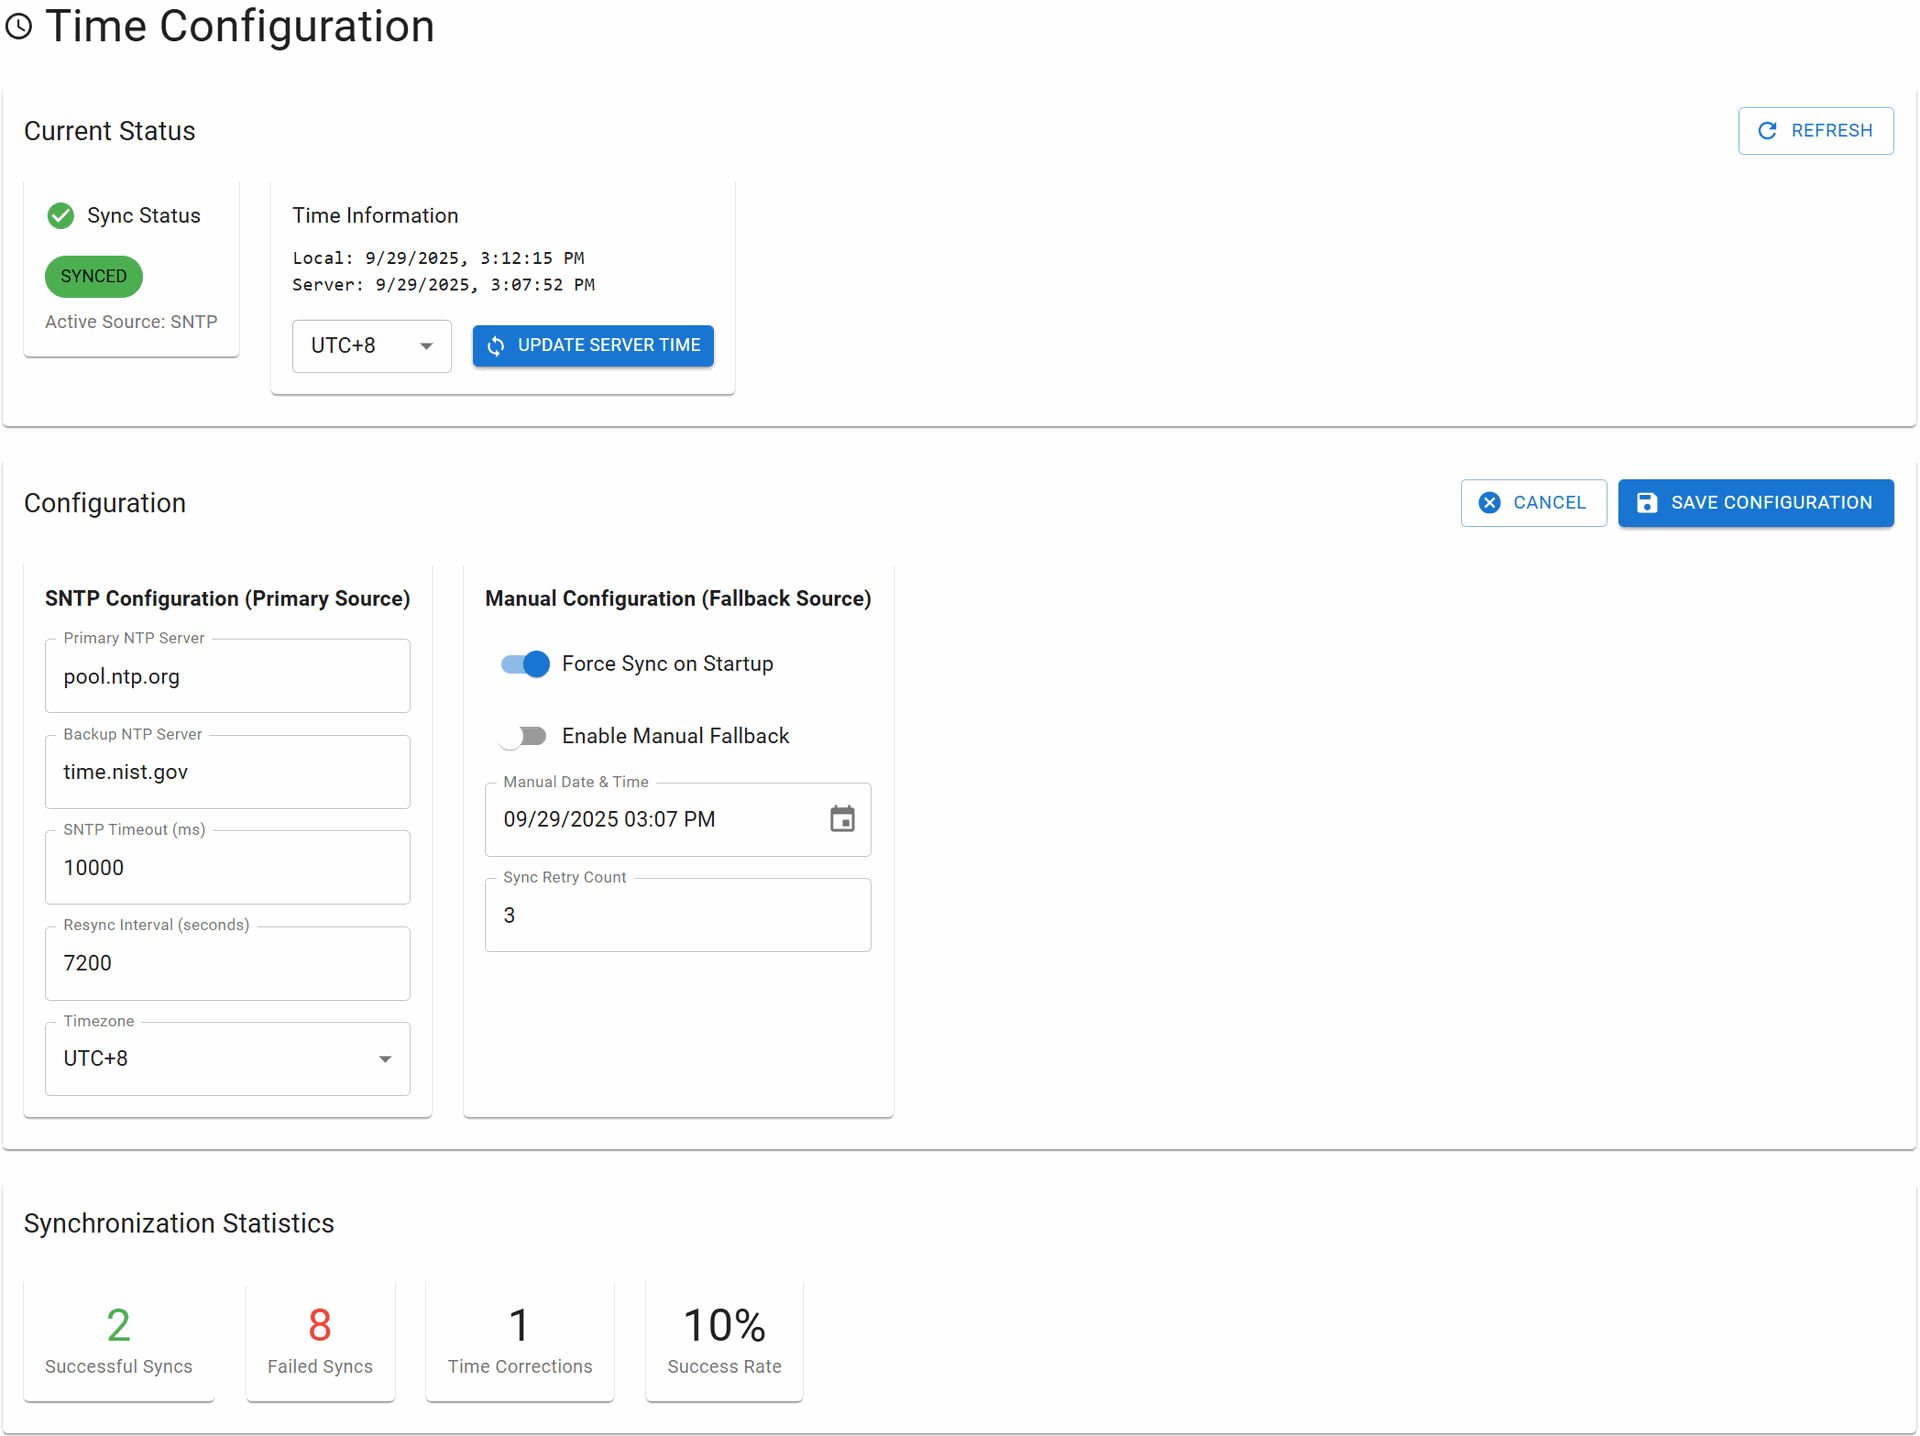The height and width of the screenshot is (1436, 1920).
Task: Click into the Backup NTP Server field
Action: point(227,772)
